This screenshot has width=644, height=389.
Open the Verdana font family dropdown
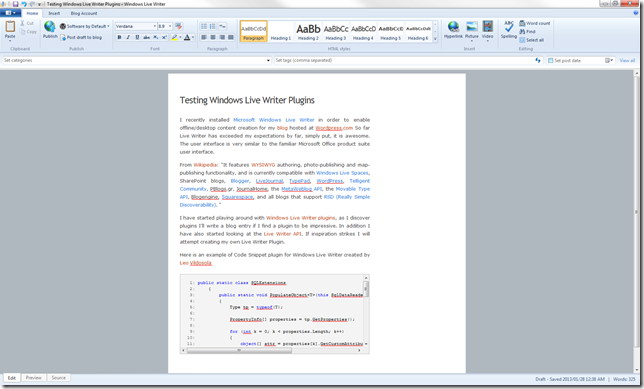154,26
